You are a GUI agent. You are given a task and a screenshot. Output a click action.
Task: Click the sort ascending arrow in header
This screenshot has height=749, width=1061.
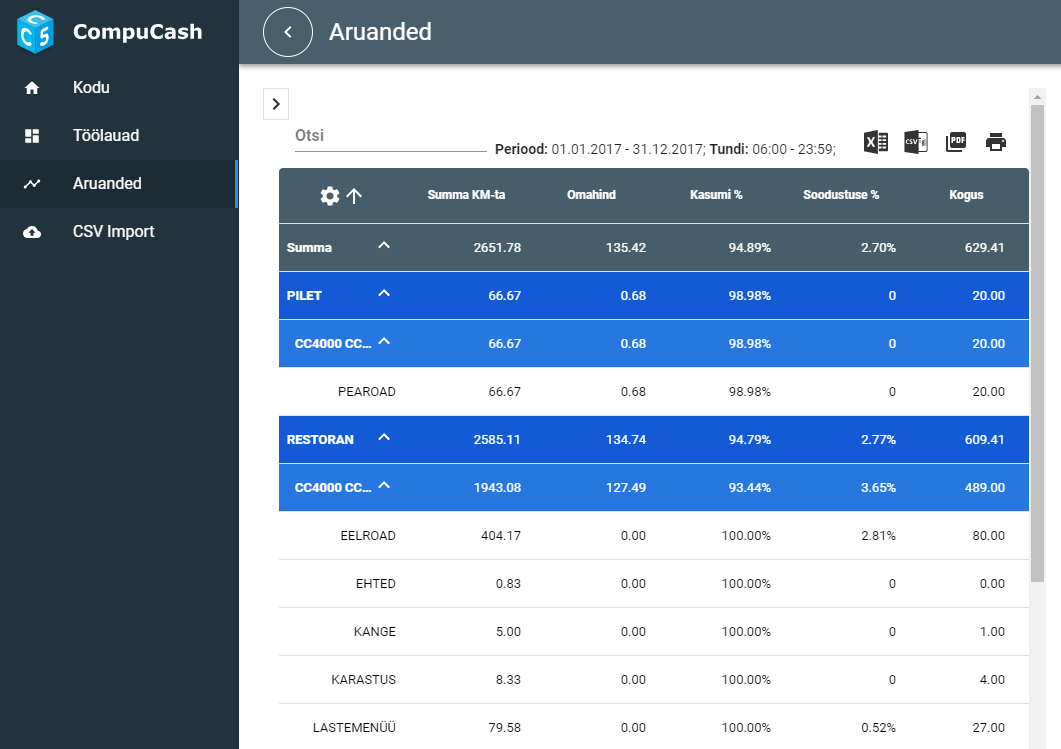pos(354,196)
